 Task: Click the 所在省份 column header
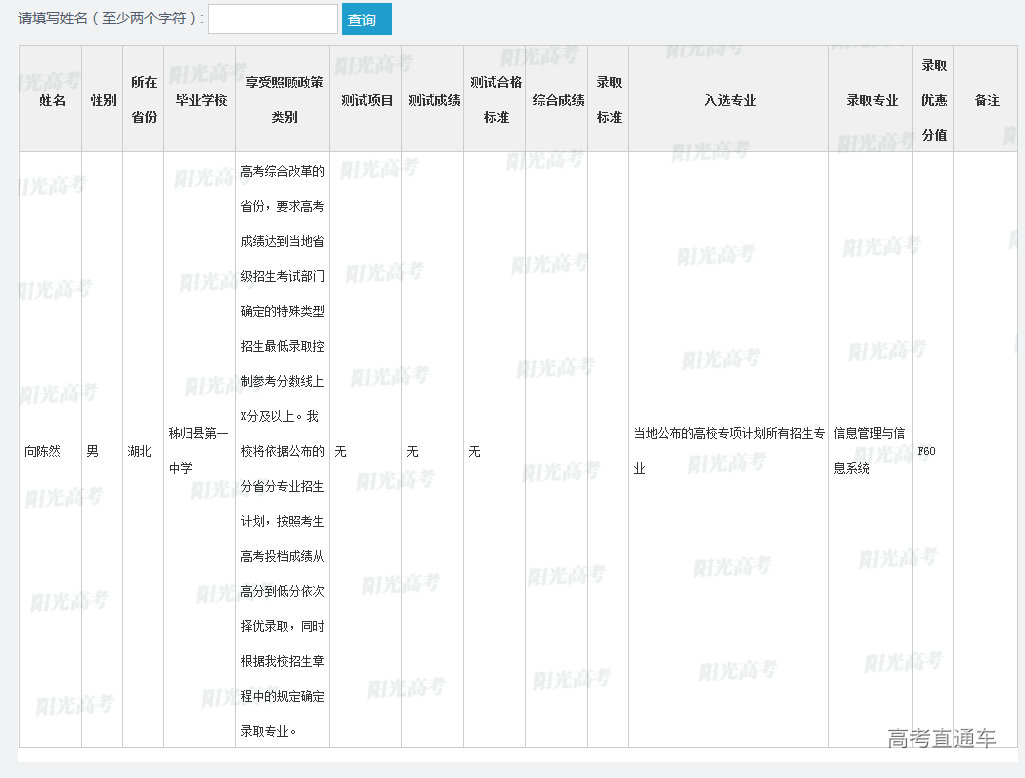tap(144, 100)
